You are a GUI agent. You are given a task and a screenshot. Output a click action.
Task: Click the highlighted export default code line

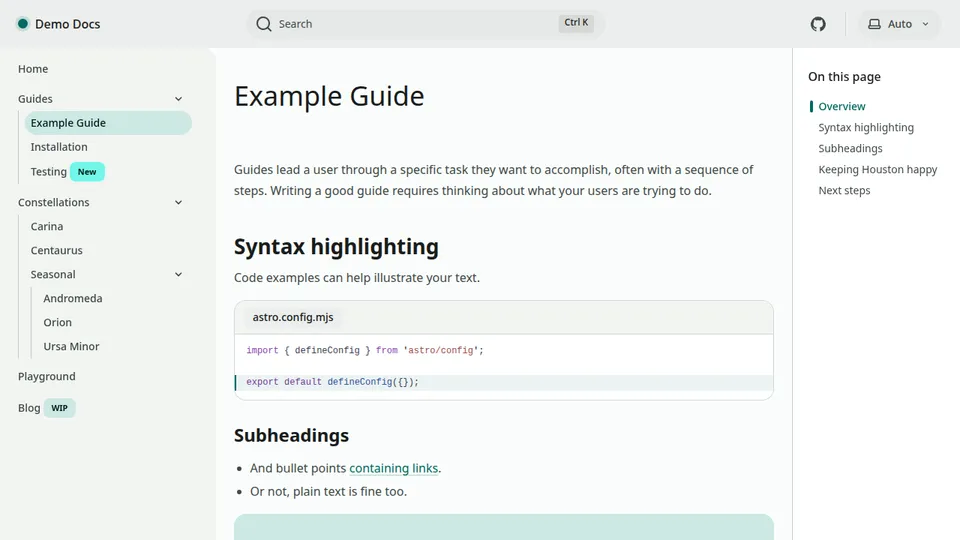click(503, 382)
